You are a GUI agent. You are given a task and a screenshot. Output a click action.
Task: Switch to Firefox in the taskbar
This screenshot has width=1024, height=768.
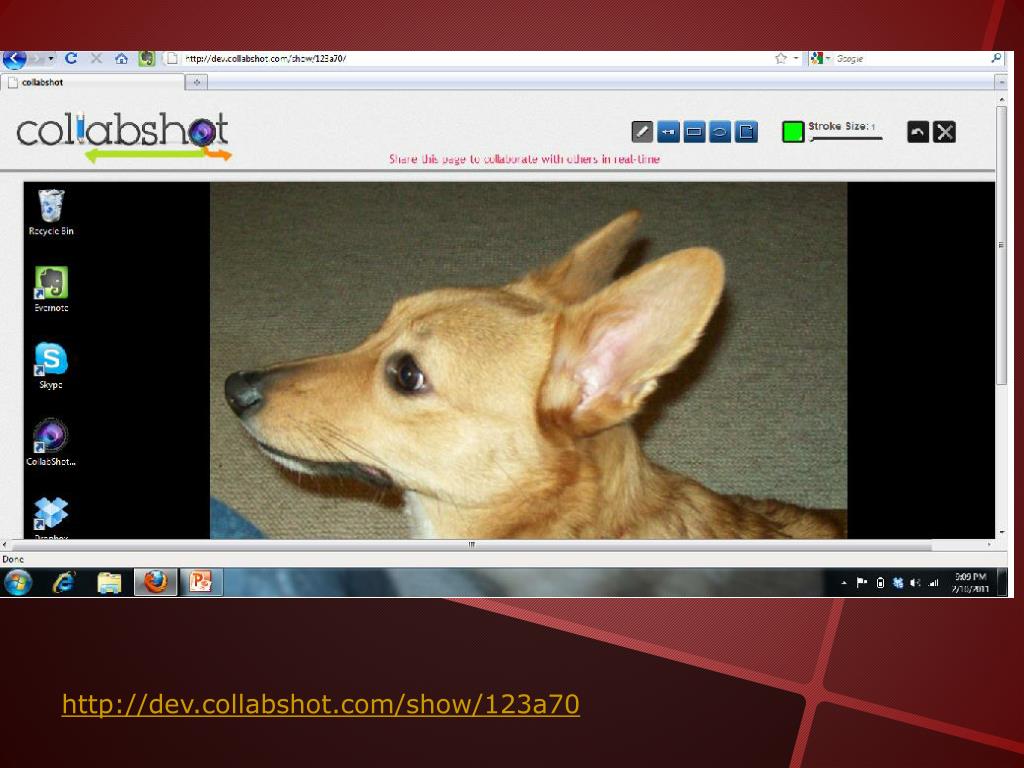[x=155, y=582]
